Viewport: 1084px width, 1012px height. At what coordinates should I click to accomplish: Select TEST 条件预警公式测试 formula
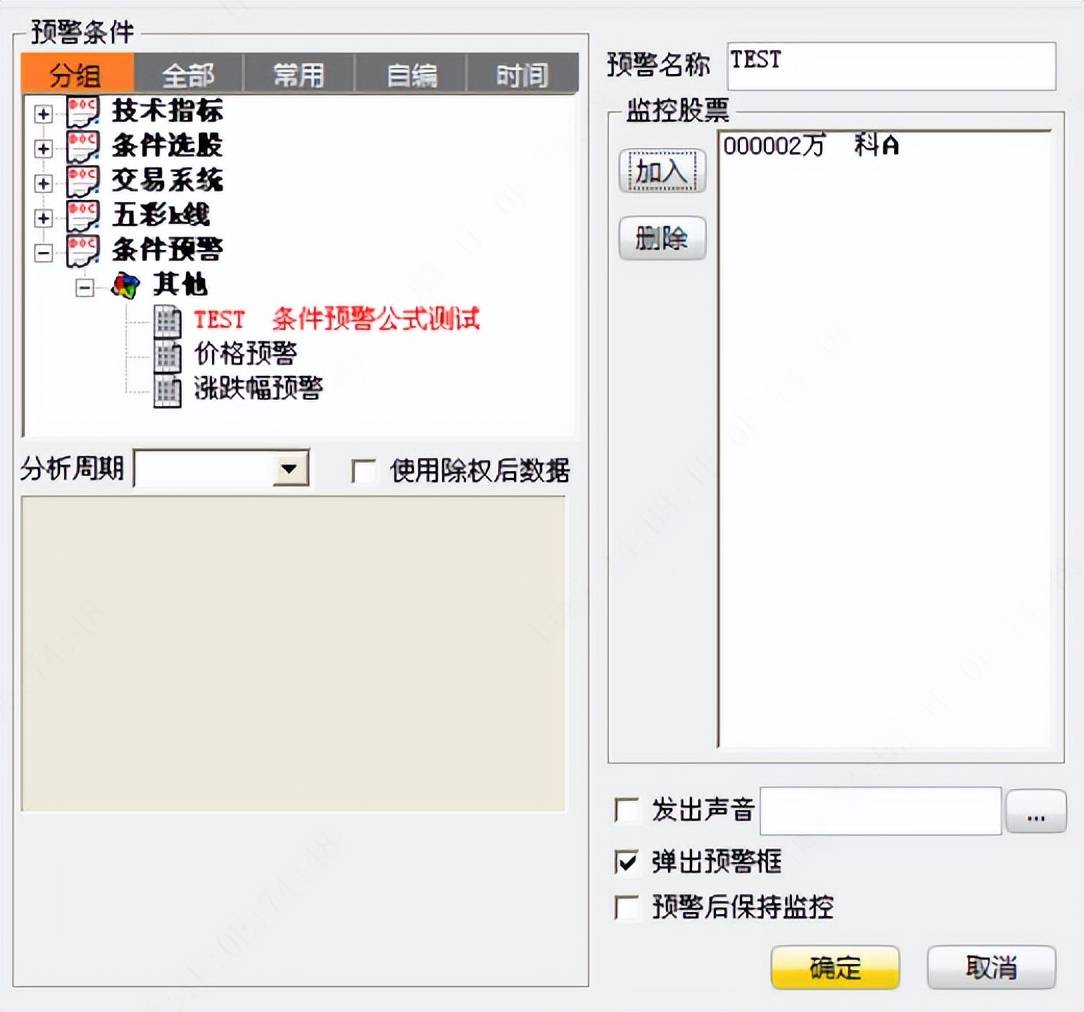coord(337,319)
